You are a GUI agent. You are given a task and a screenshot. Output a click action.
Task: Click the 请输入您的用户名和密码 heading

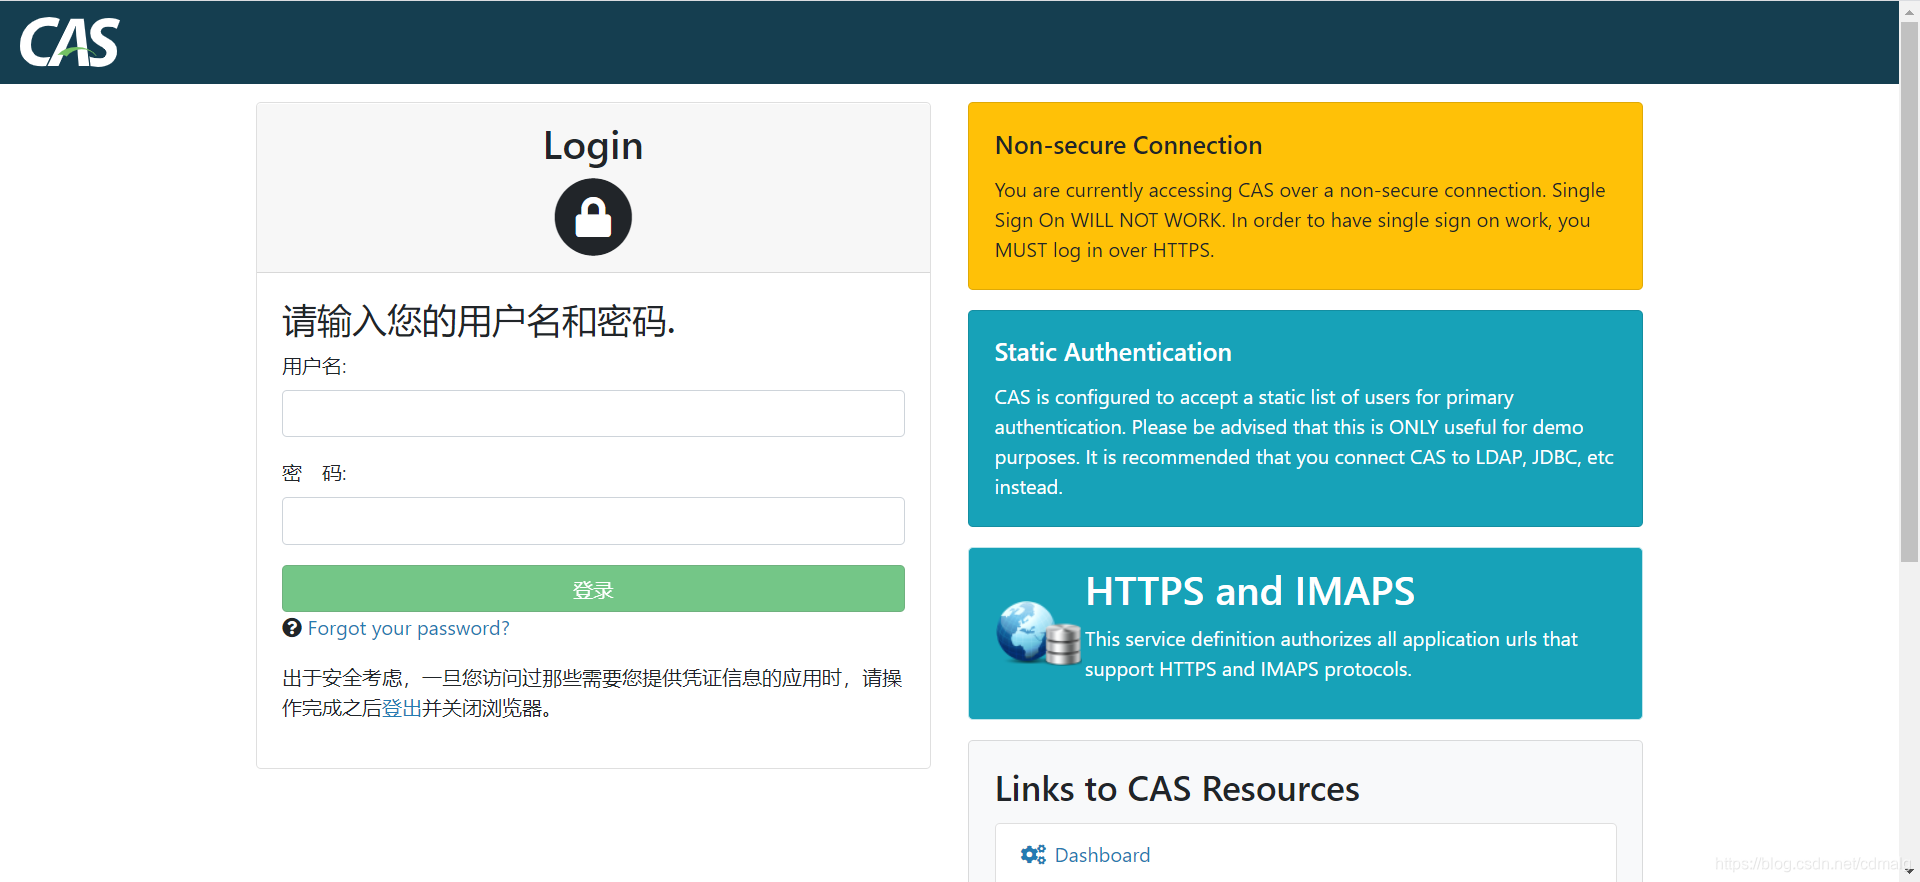(479, 321)
